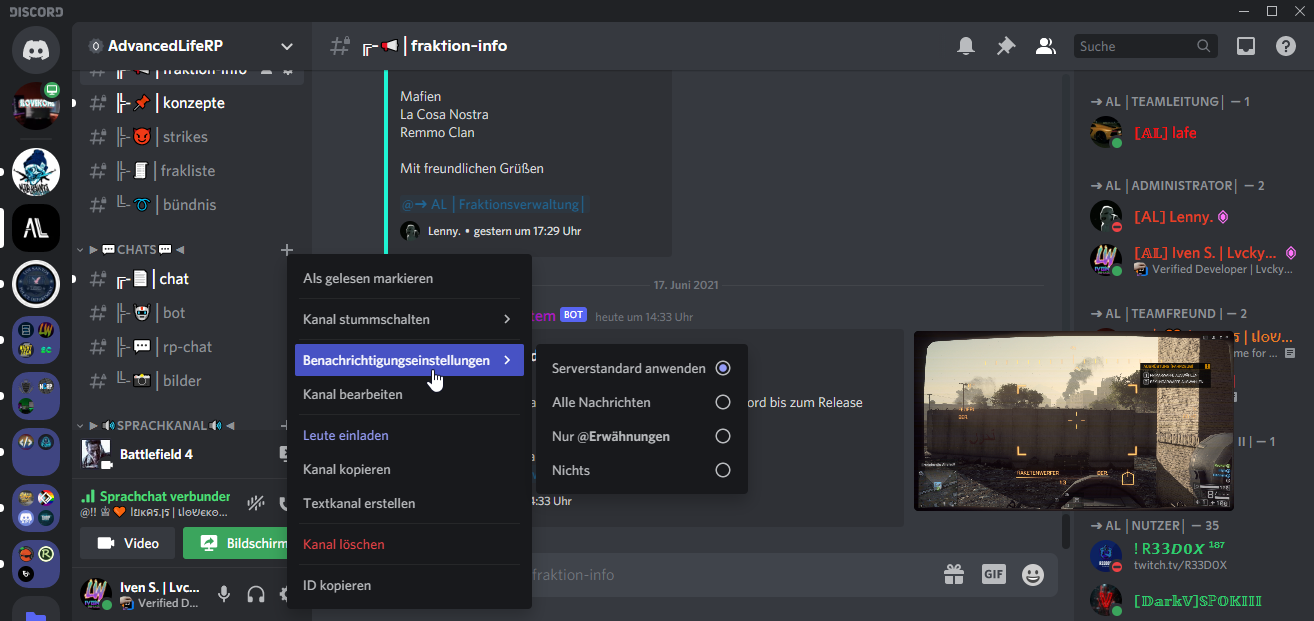Click the Suche search field
This screenshot has width=1314, height=621.
(1135, 46)
